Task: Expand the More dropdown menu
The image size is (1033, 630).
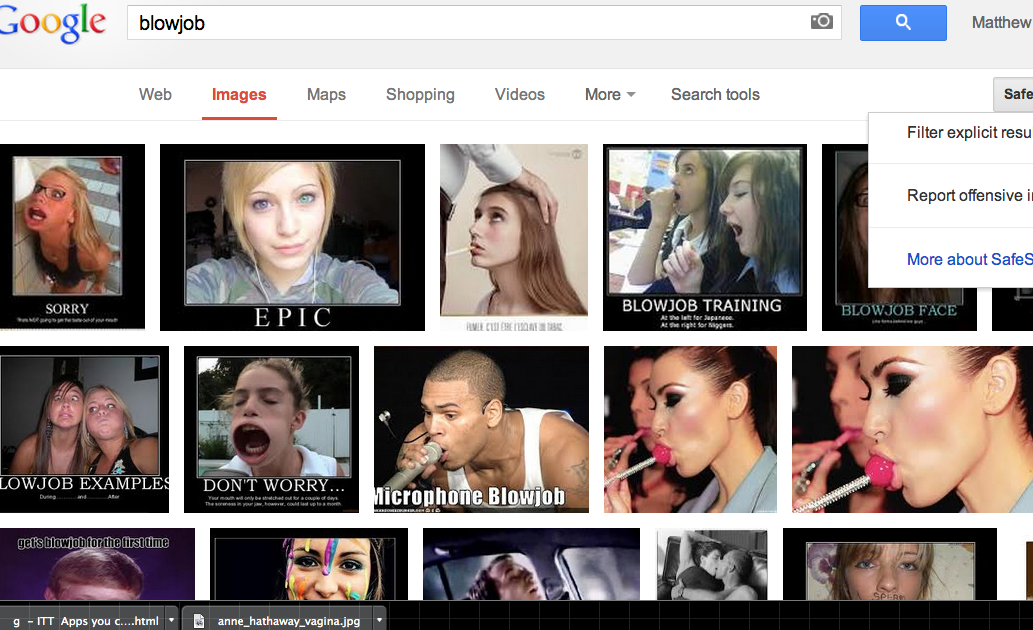Action: coord(610,95)
